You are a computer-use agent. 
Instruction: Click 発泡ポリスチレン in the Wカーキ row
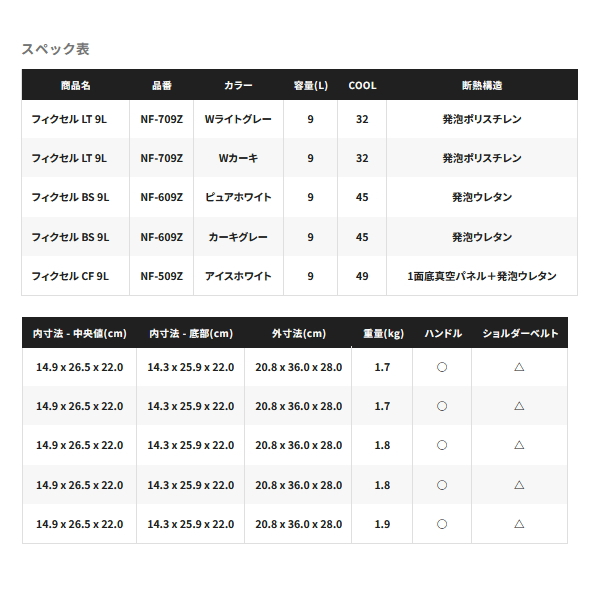[482, 158]
